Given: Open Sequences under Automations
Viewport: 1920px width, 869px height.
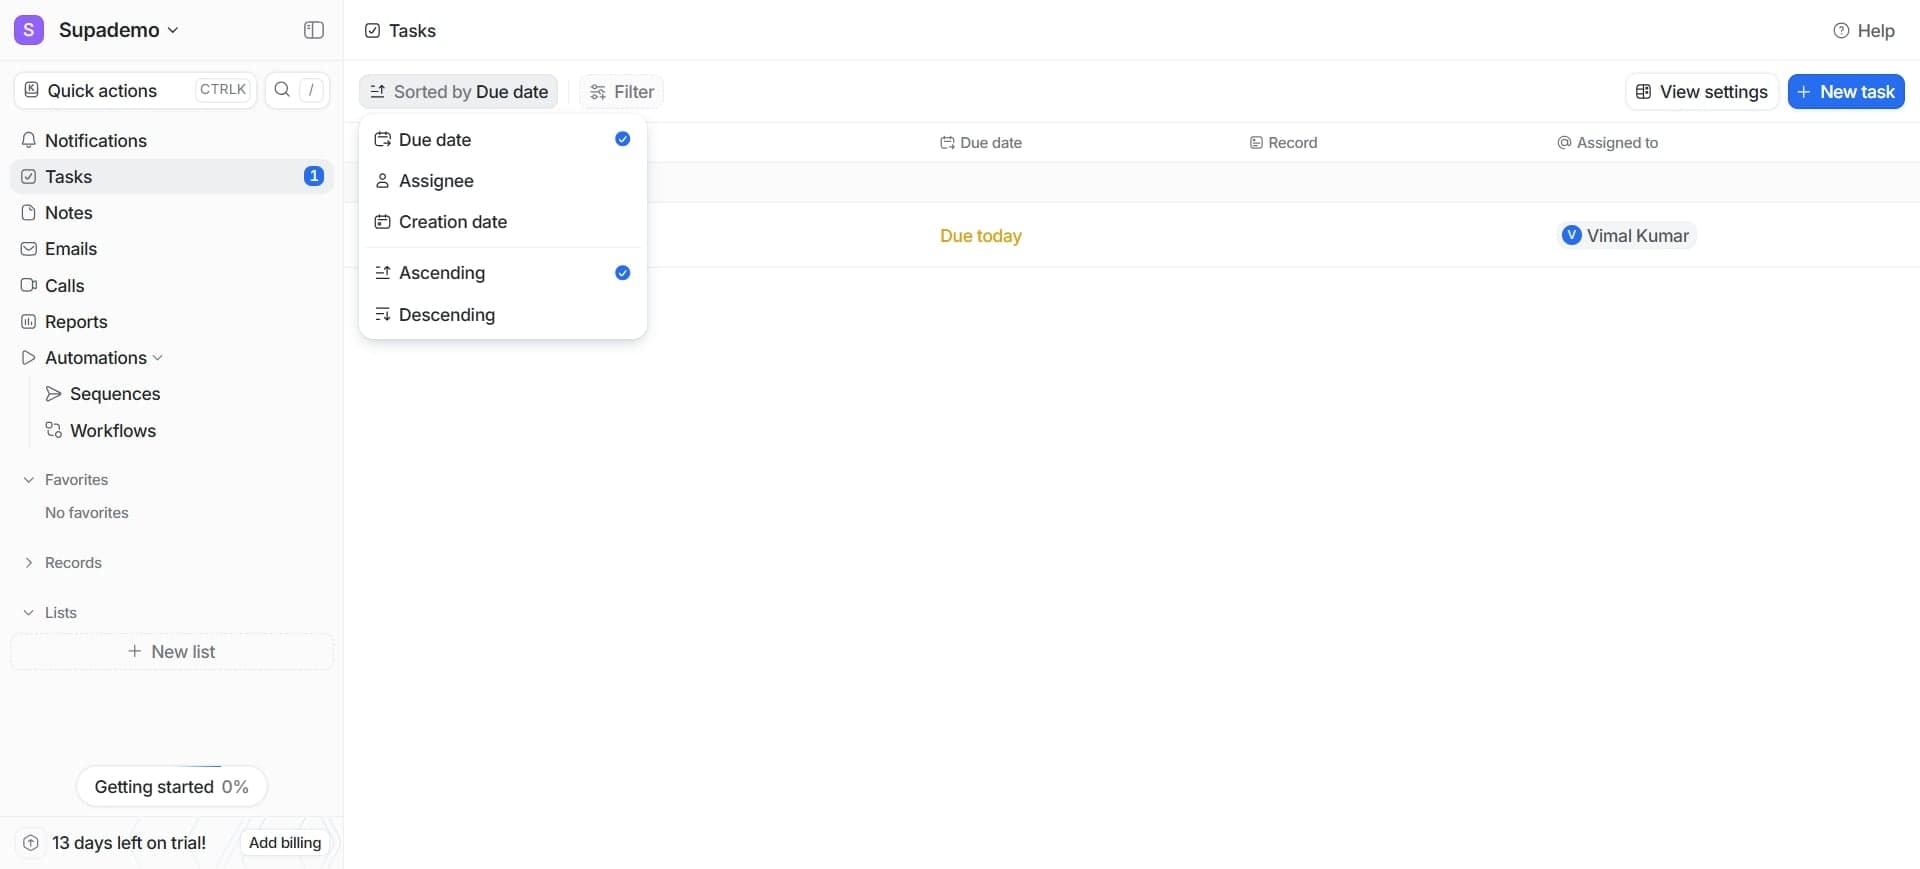Looking at the screenshot, I should pos(184,393).
